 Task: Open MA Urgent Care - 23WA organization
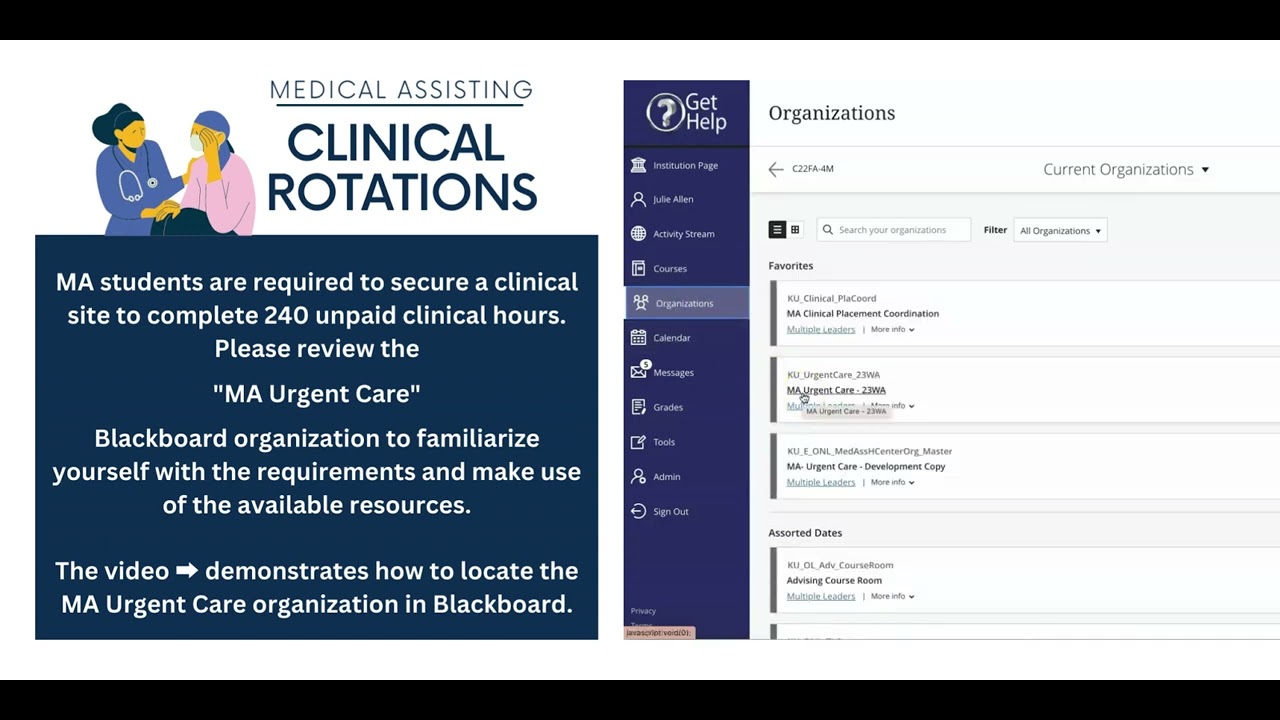tap(836, 390)
